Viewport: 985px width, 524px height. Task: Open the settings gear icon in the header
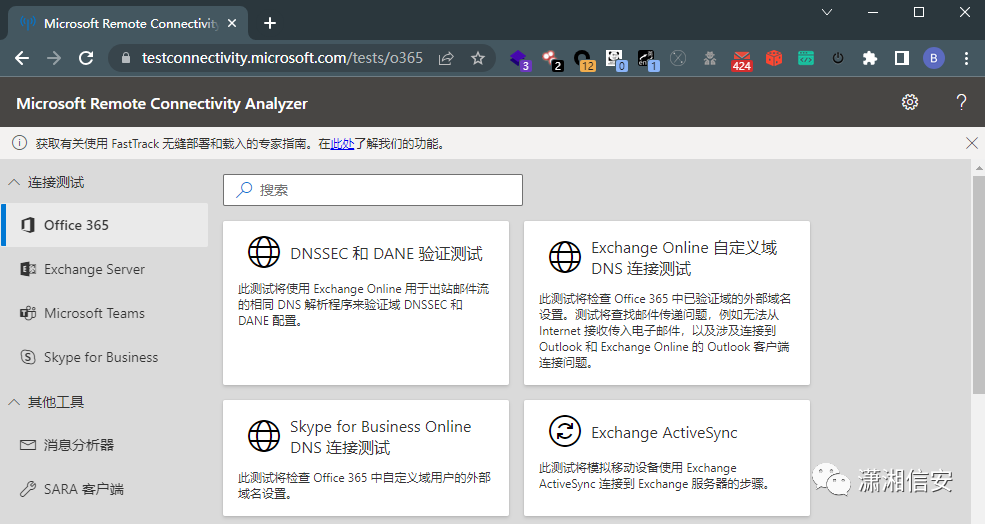pyautogui.click(x=910, y=102)
